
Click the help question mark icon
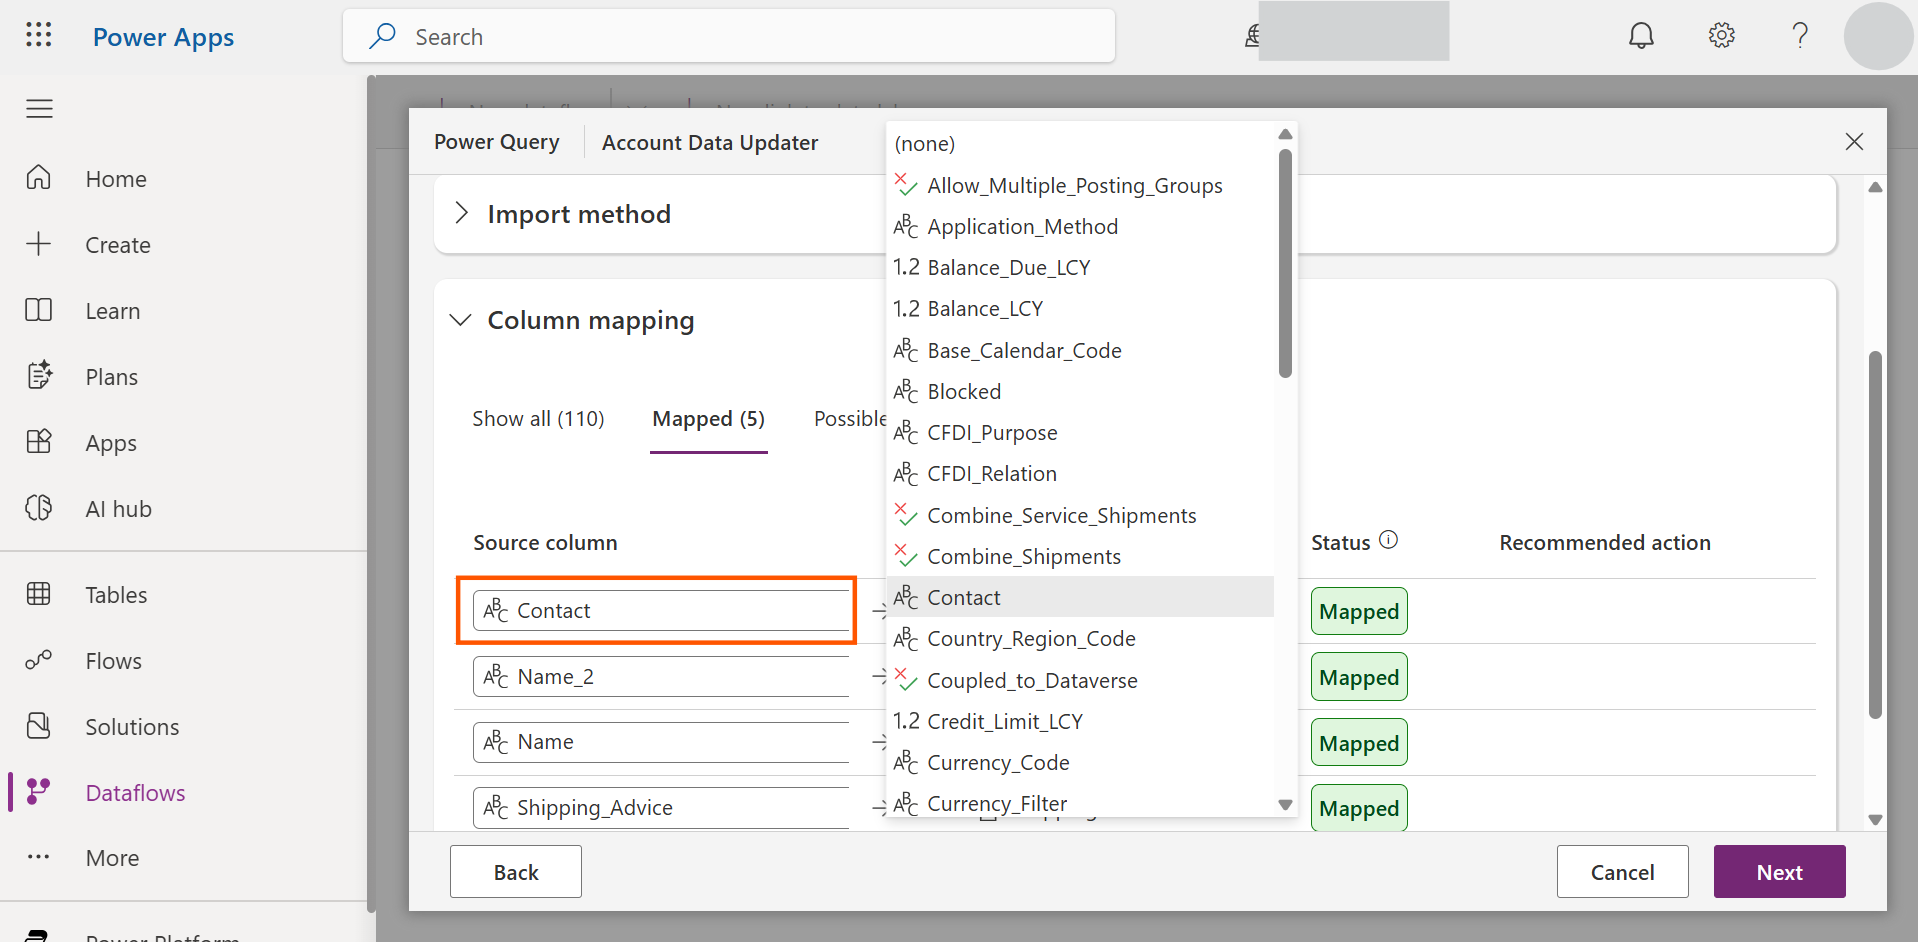click(x=1800, y=36)
